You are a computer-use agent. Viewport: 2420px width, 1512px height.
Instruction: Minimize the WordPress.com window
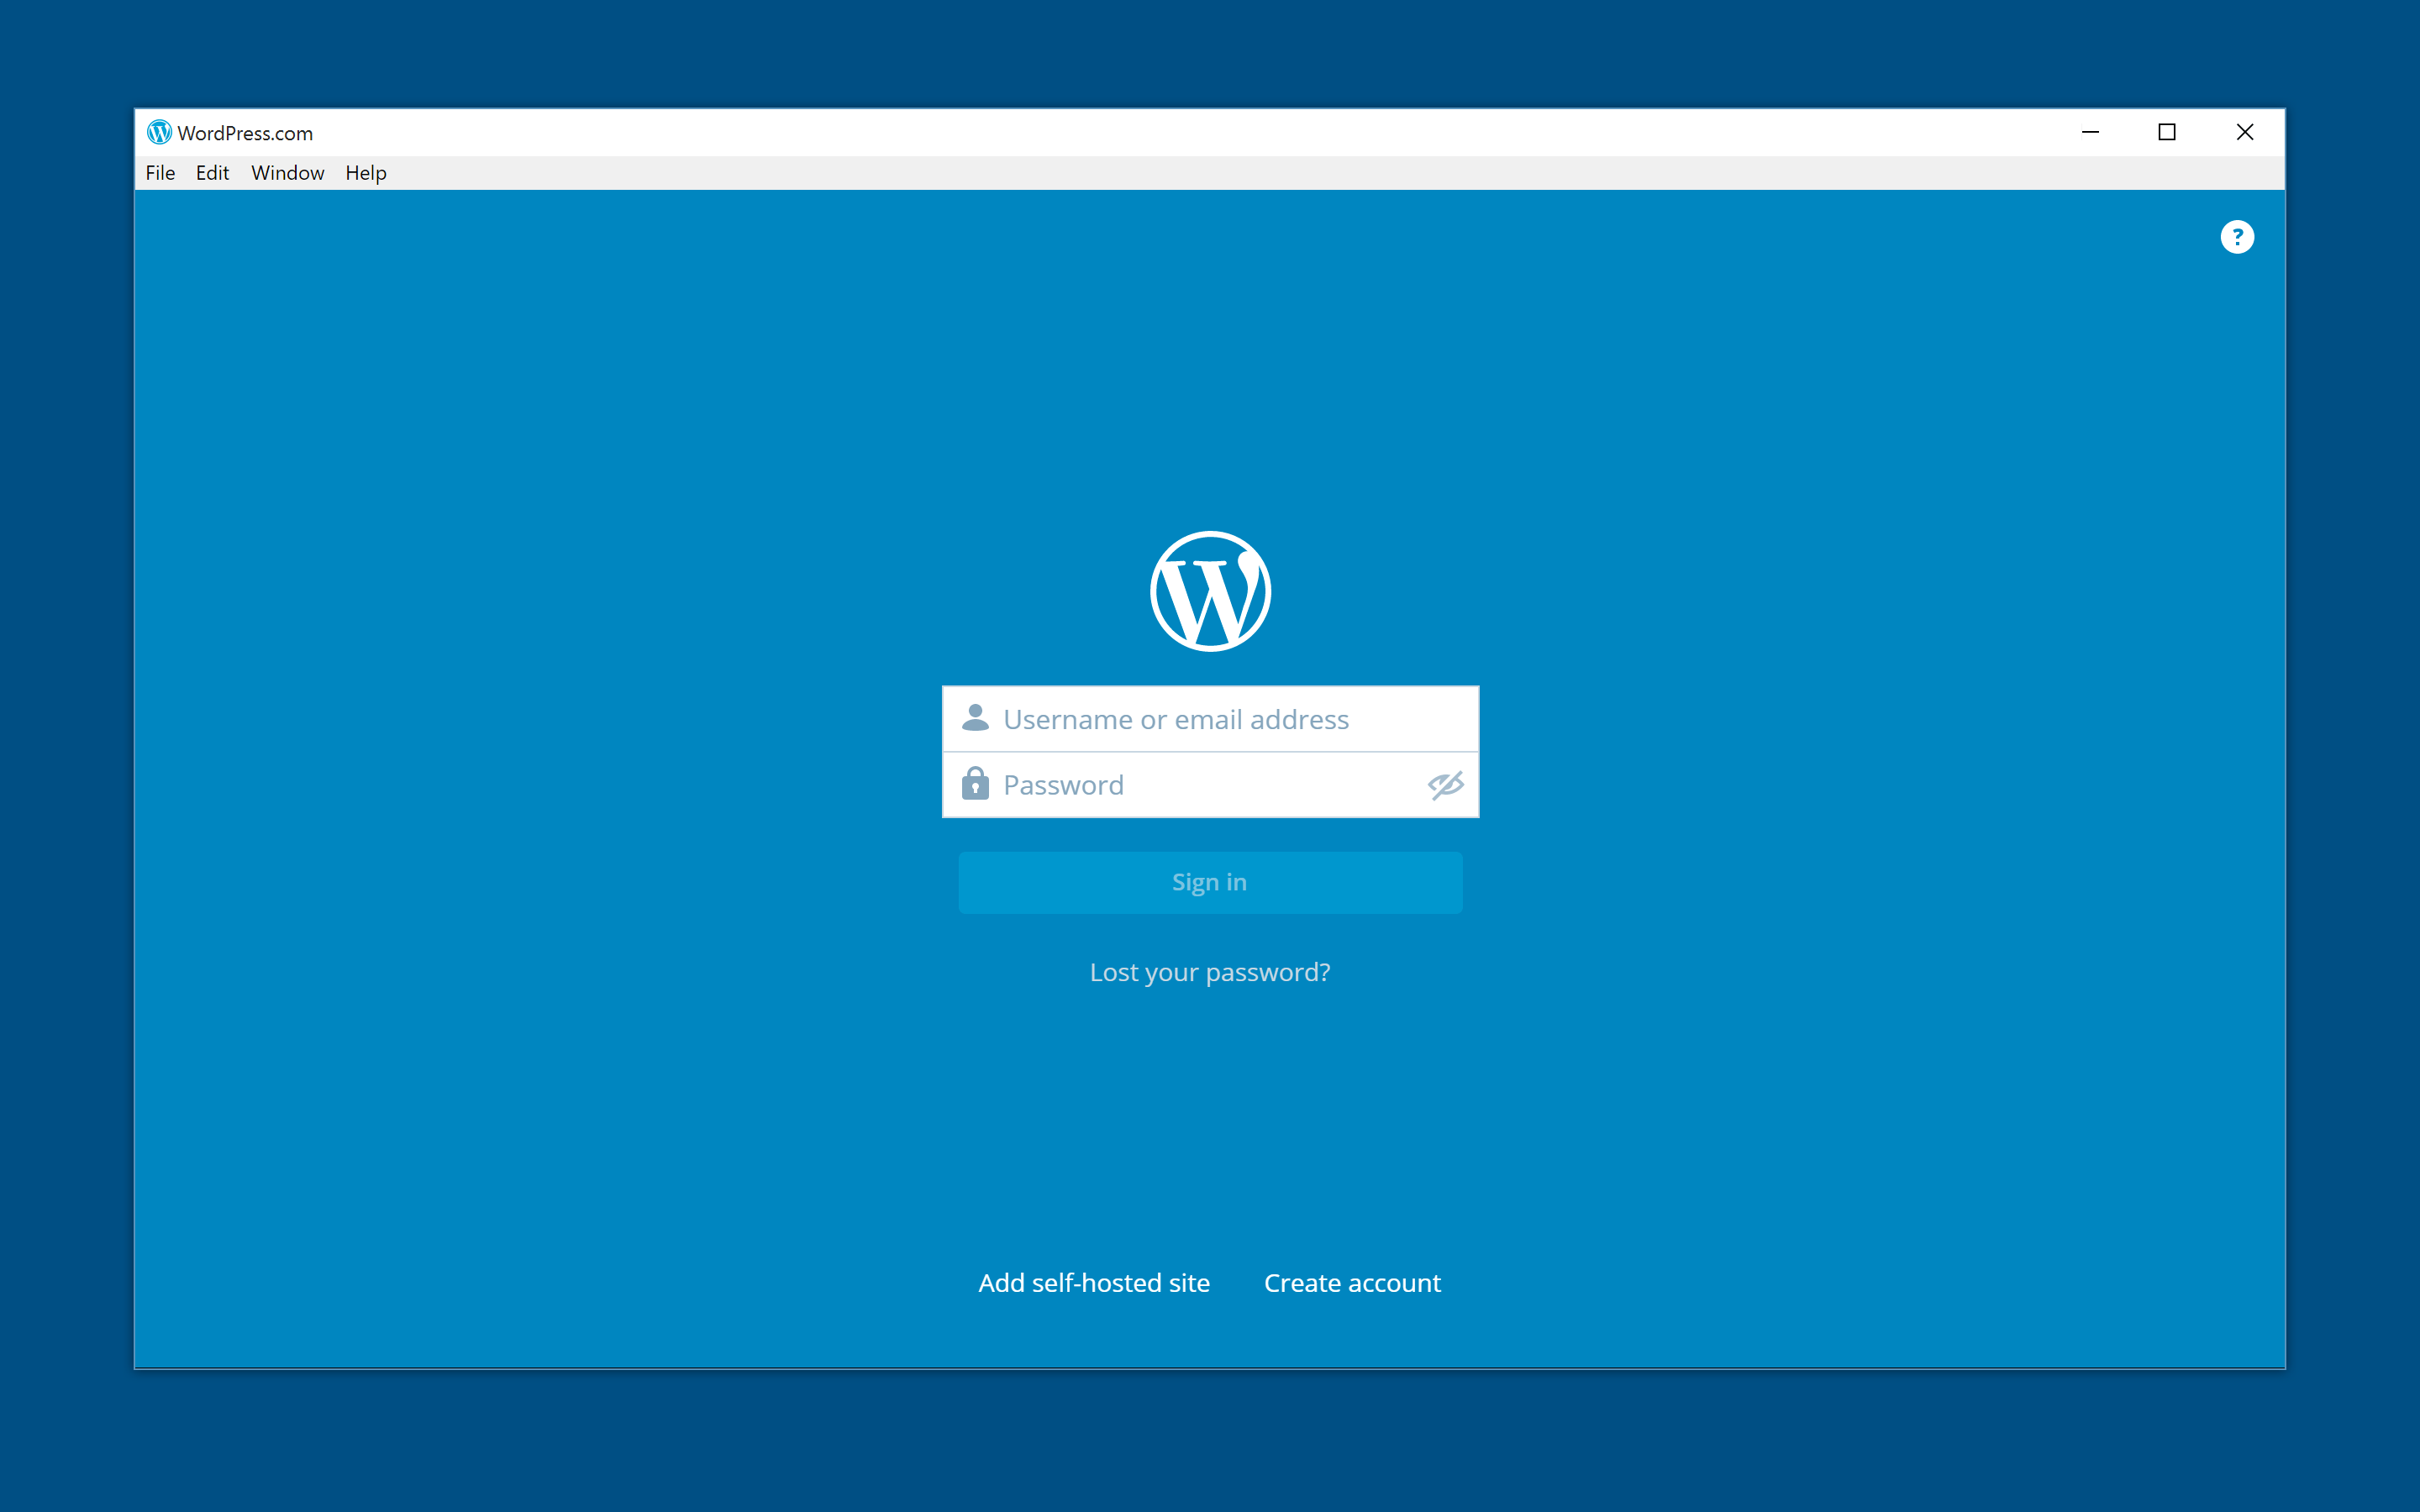[x=2090, y=132]
